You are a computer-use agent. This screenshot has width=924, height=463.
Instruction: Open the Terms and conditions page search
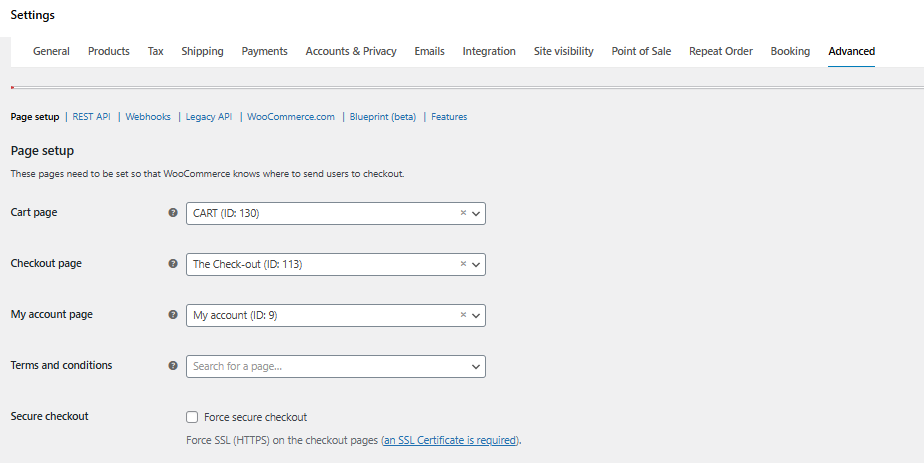[336, 366]
